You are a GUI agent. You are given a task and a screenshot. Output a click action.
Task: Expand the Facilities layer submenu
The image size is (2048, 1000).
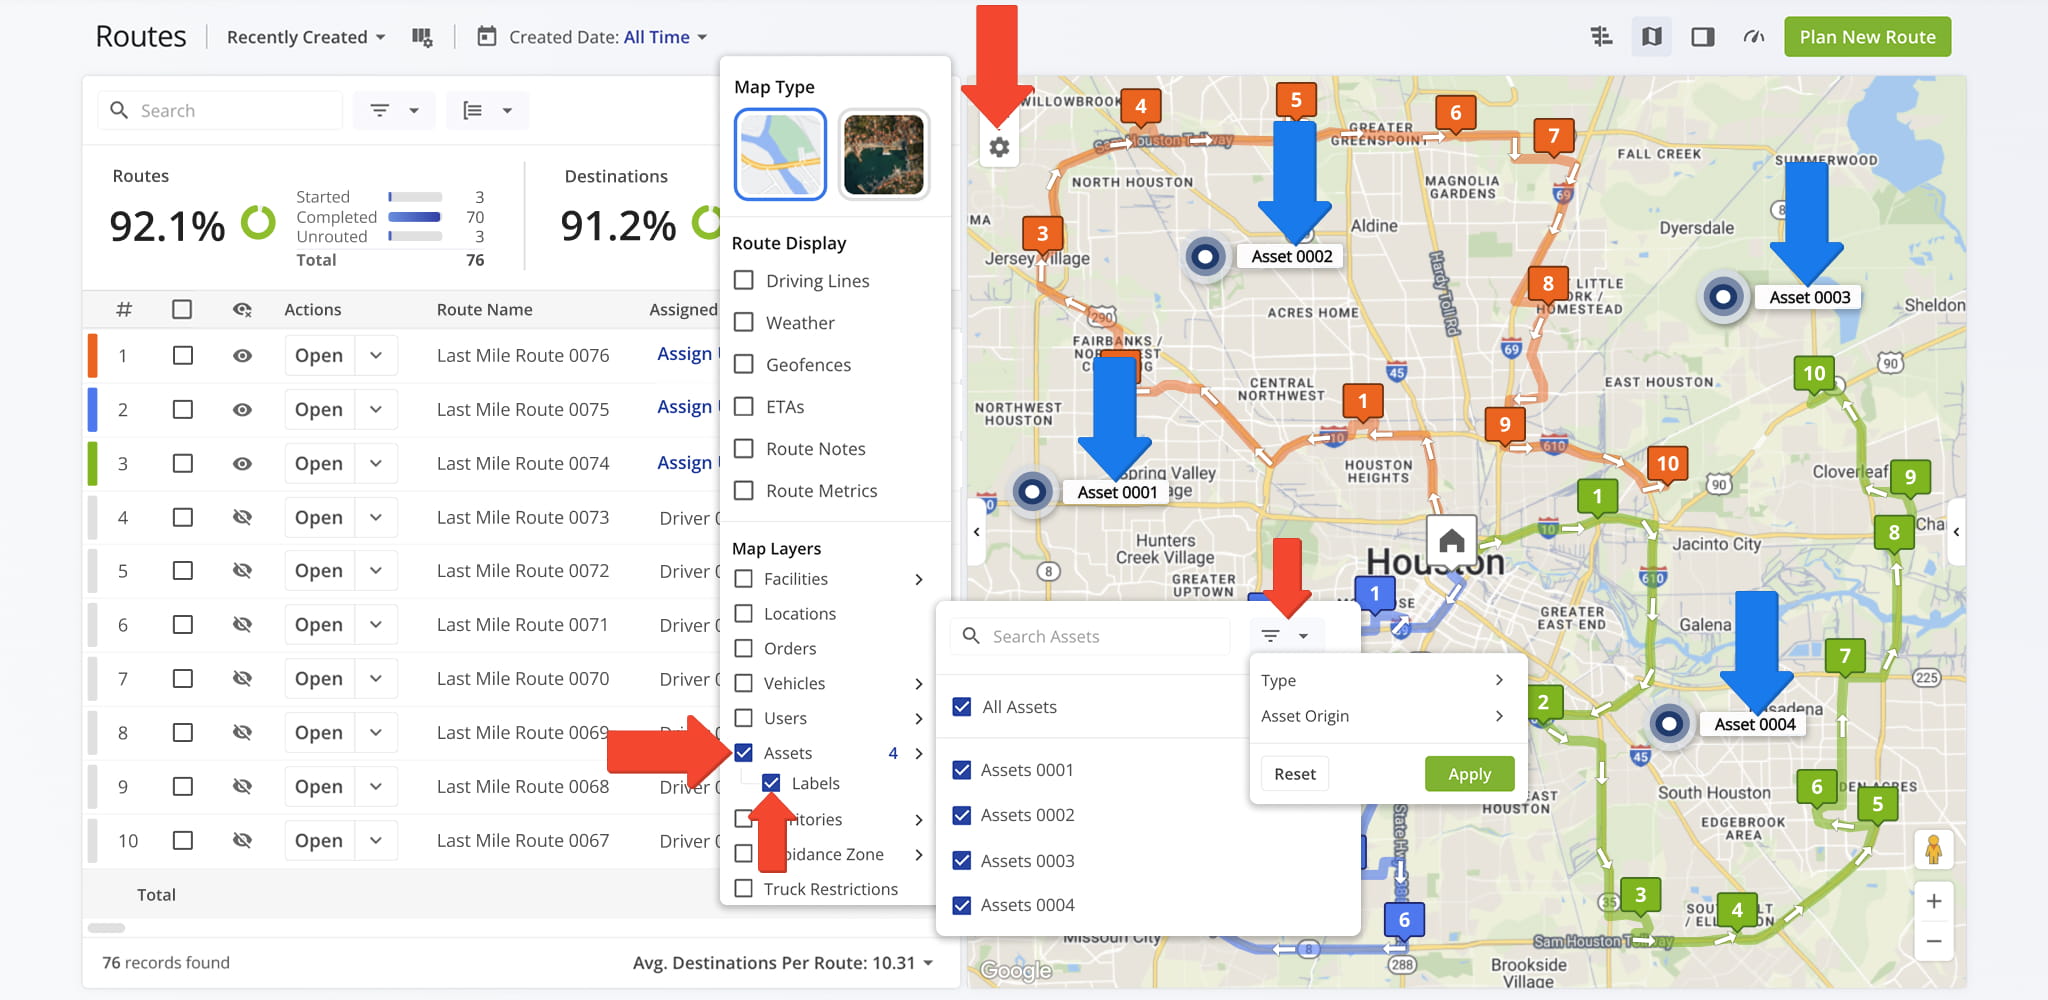pyautogui.click(x=918, y=579)
